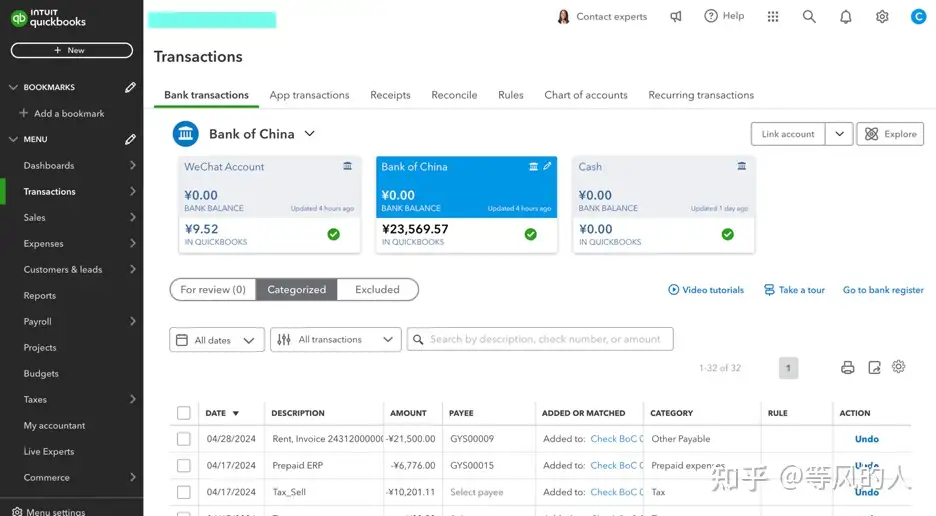The width and height of the screenshot is (936, 516).
Task: Open the All dates dropdown
Action: [x=217, y=340]
